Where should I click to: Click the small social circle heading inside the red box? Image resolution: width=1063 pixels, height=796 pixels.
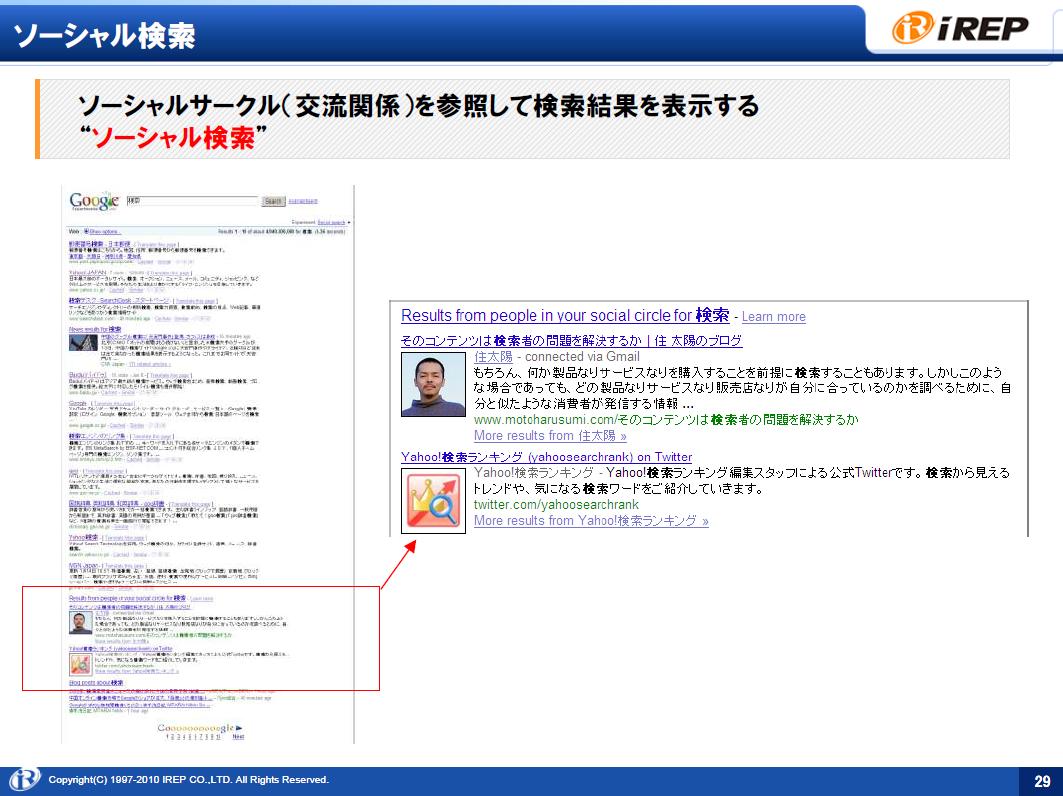click(x=127, y=599)
